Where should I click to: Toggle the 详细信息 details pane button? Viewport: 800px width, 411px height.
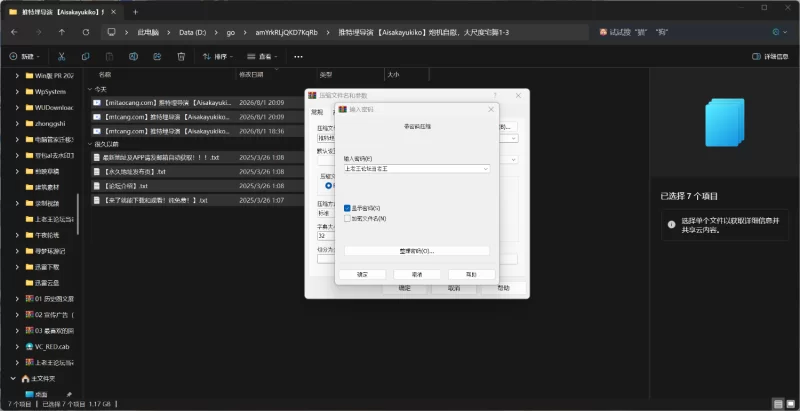click(x=770, y=57)
